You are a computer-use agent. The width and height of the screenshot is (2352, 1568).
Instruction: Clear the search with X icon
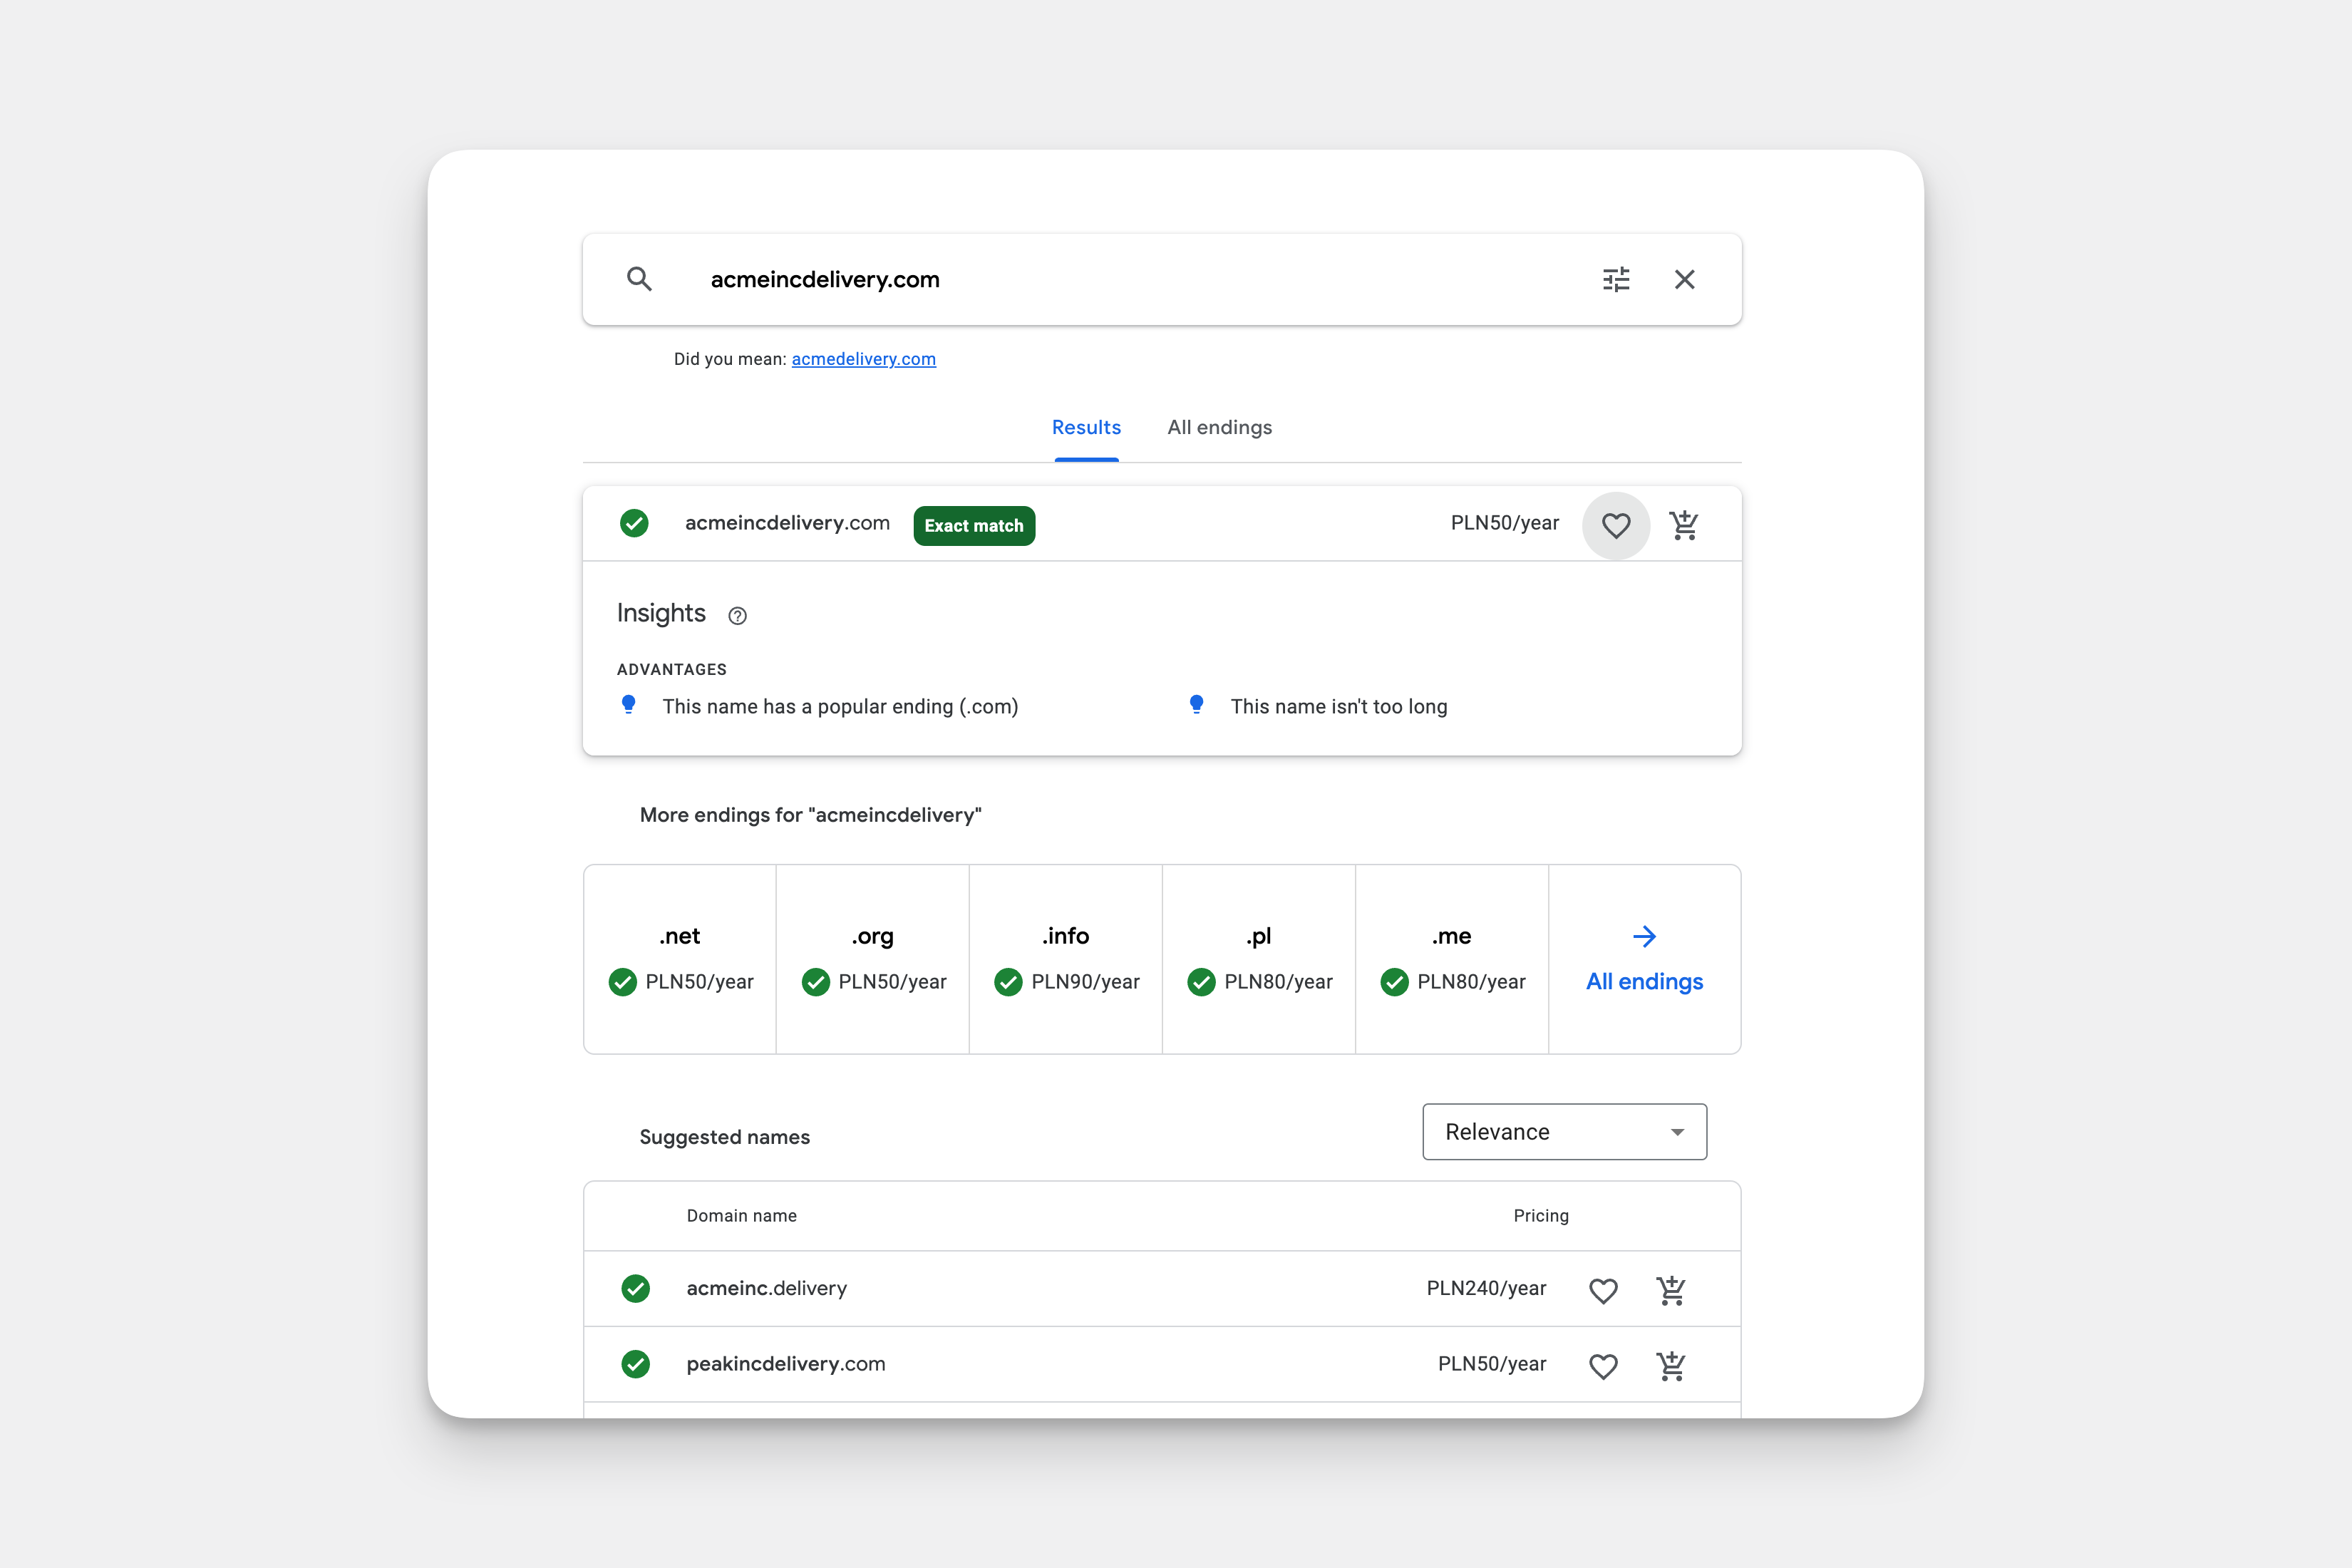tap(1684, 279)
